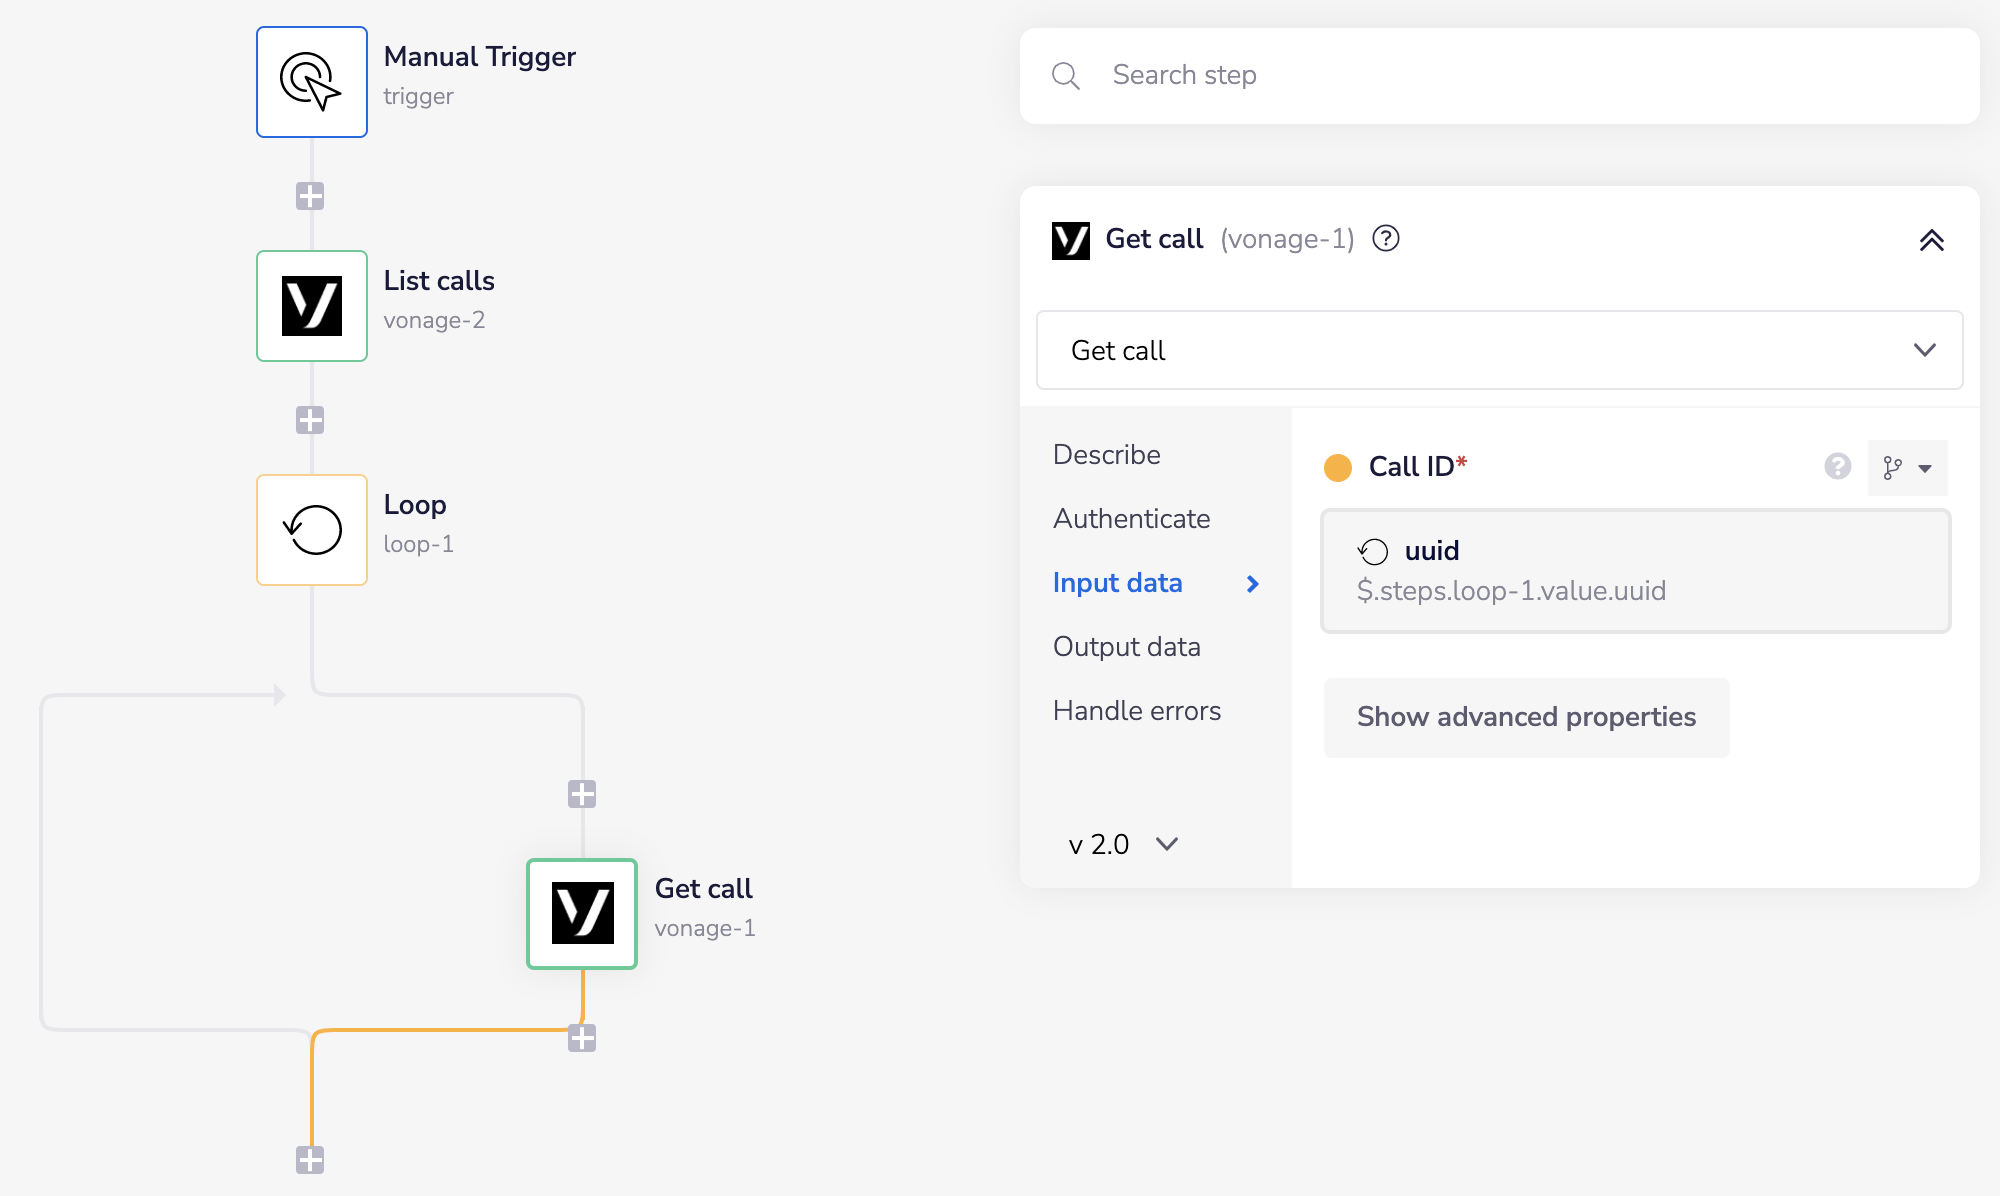Open the Get call operation dropdown
2000x1196 pixels.
coord(1499,350)
